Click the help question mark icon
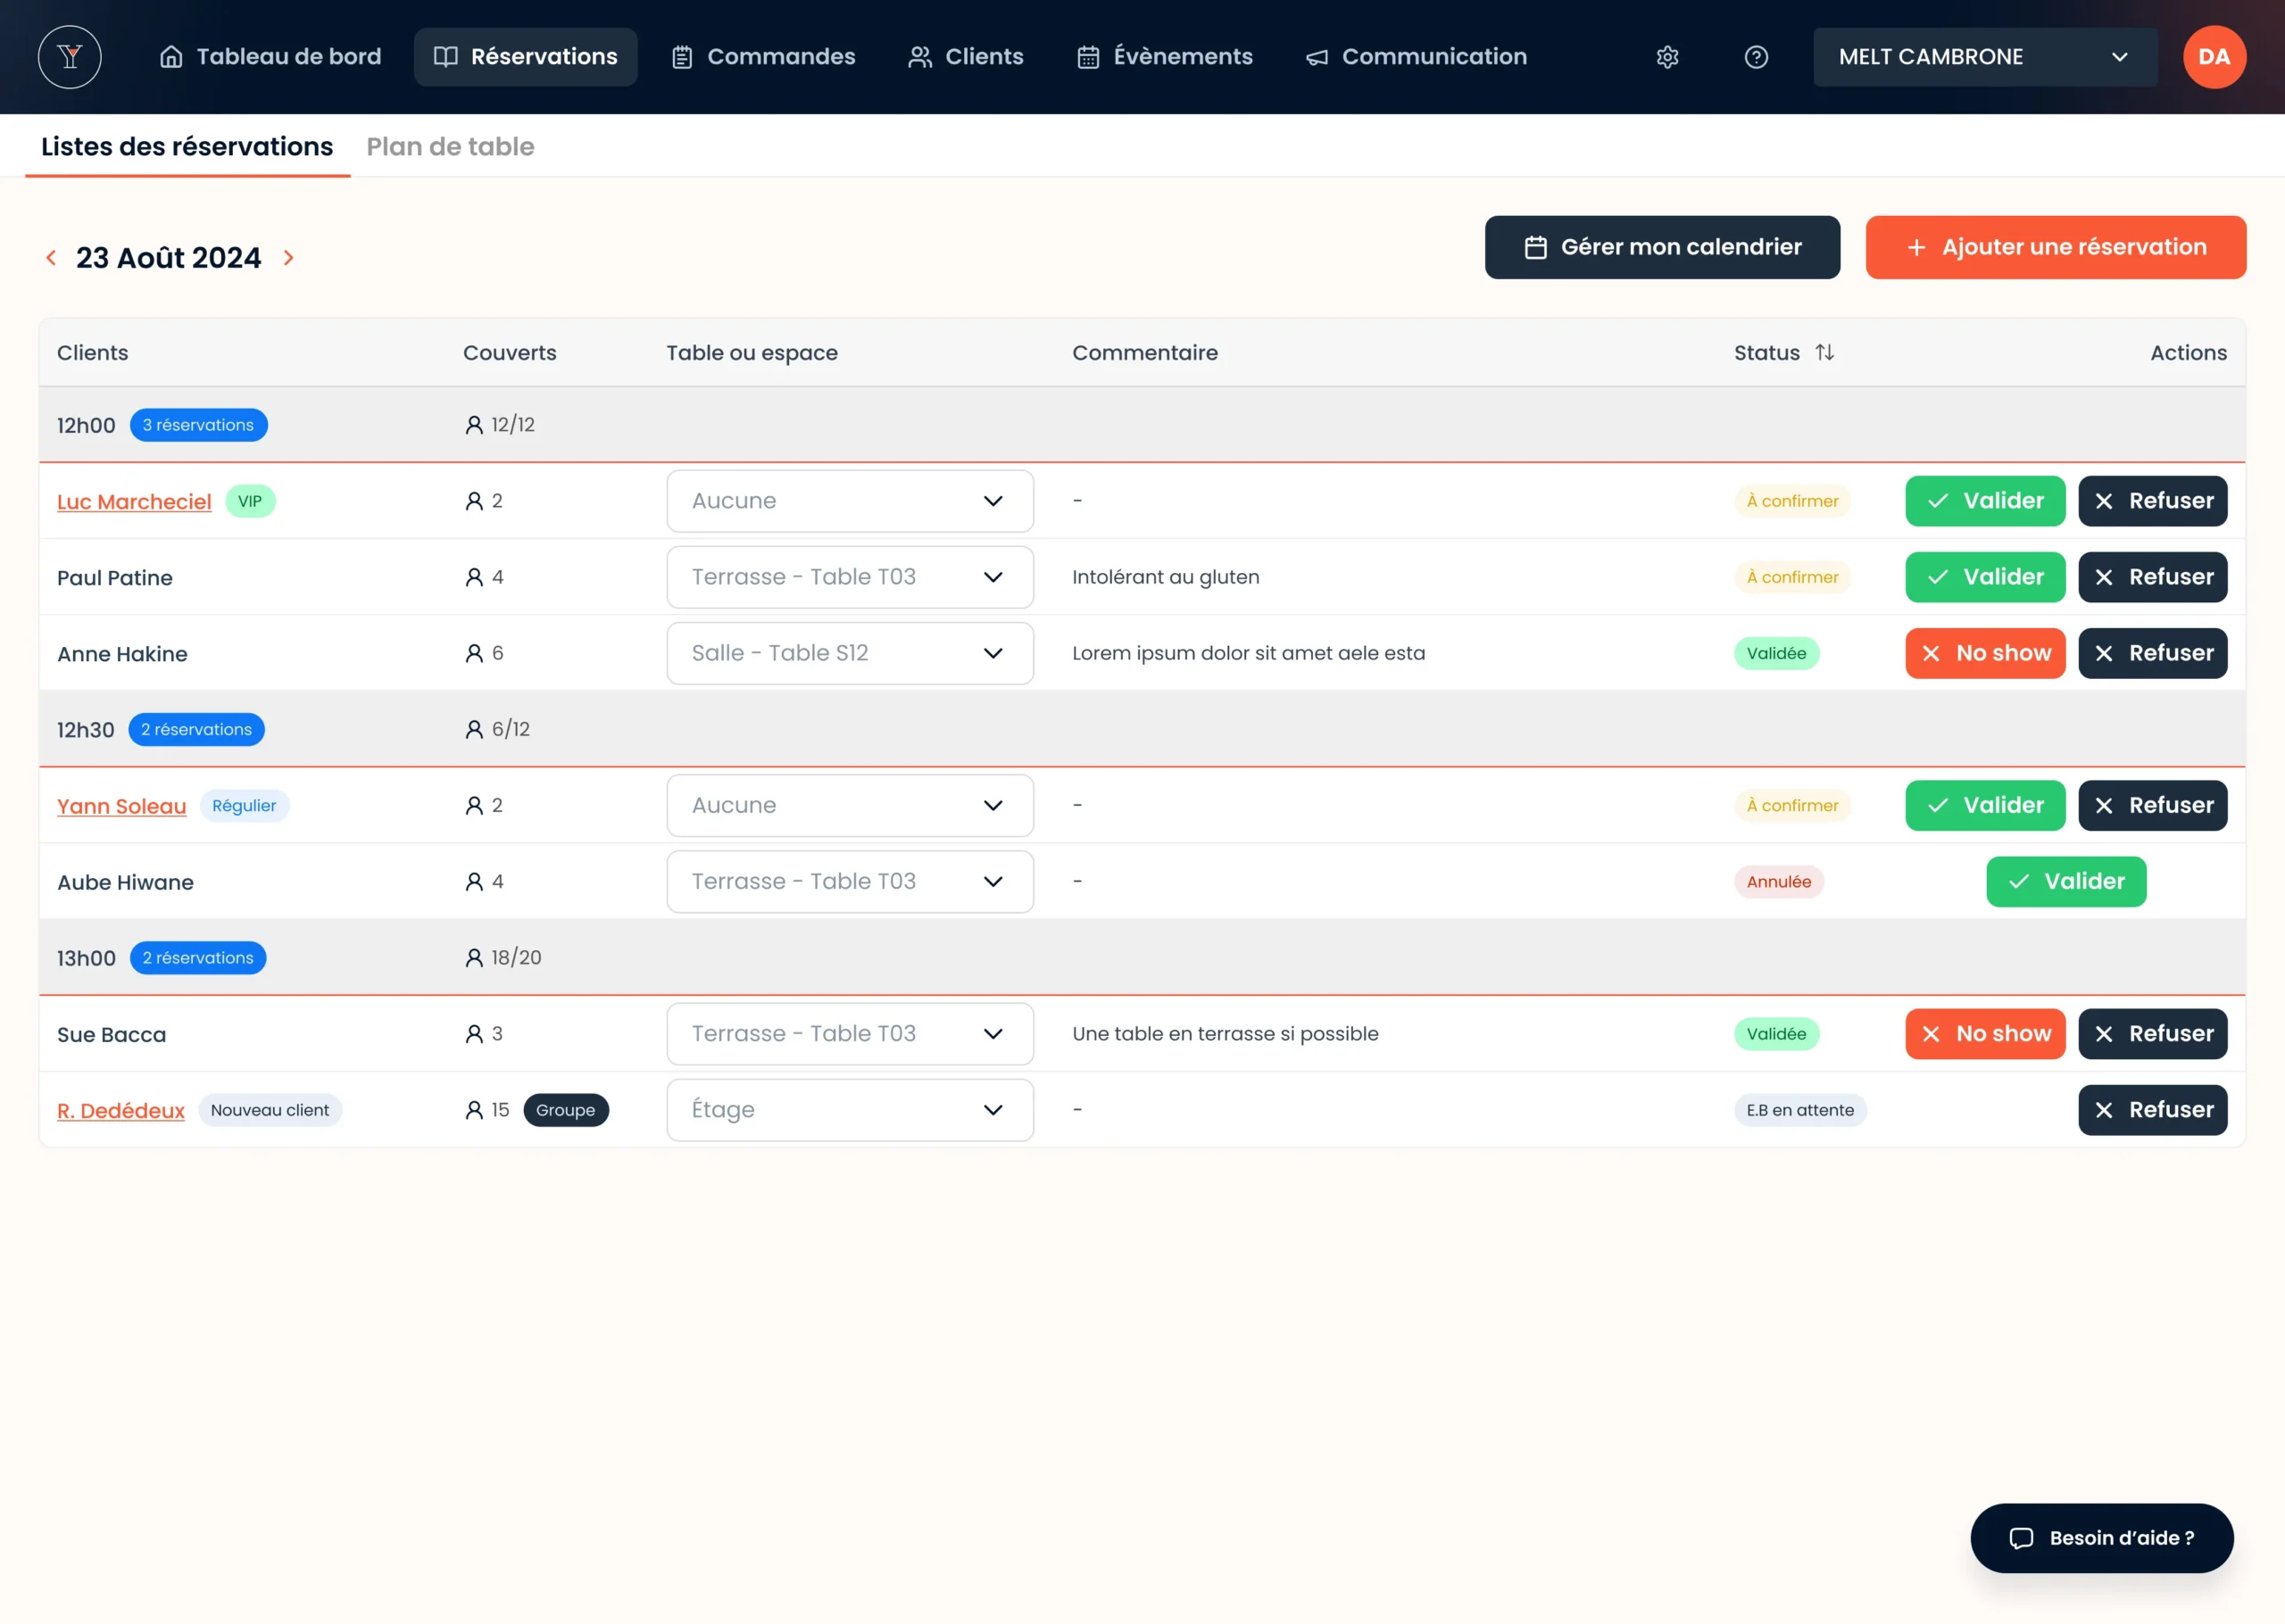 1756,57
